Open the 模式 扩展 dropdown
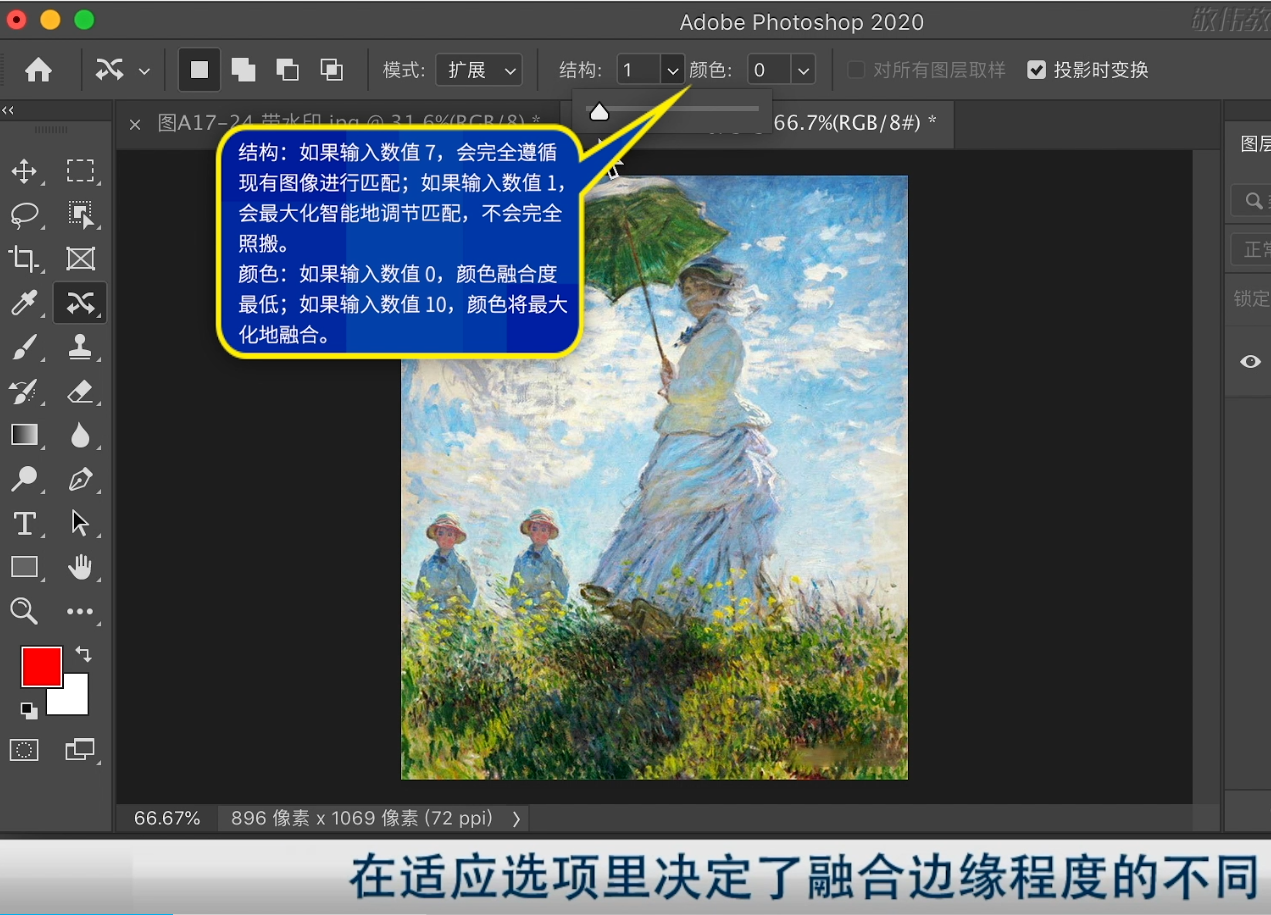The image size is (1271, 915). pos(479,70)
